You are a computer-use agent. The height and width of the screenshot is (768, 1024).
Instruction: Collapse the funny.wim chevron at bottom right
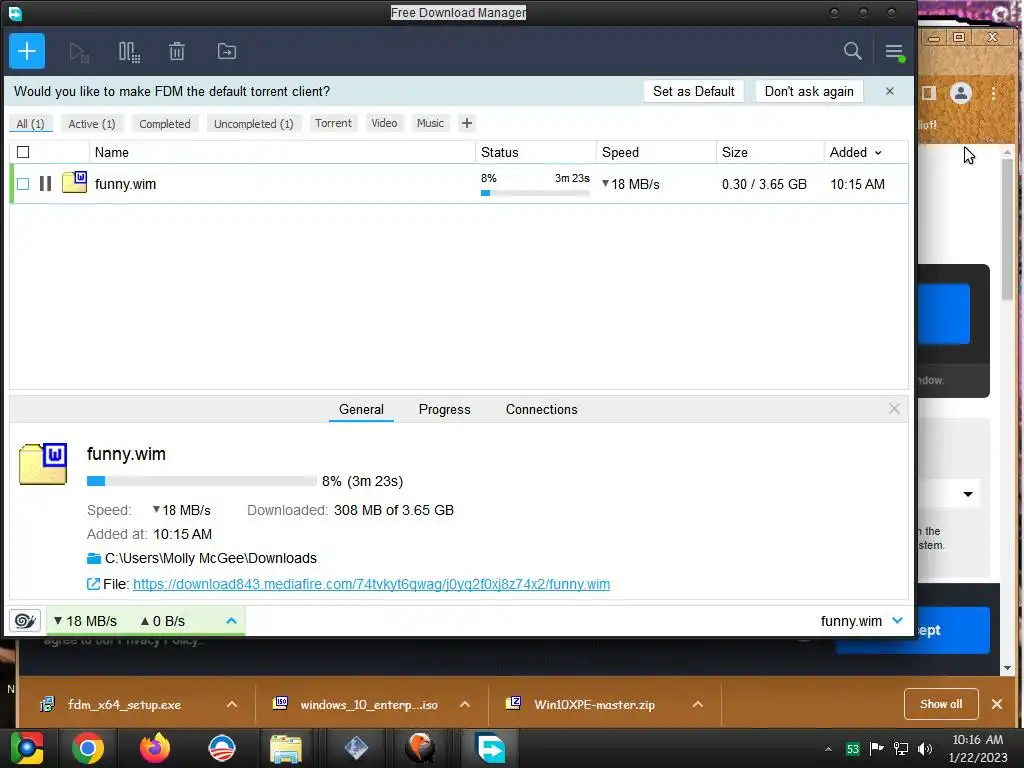pos(897,620)
